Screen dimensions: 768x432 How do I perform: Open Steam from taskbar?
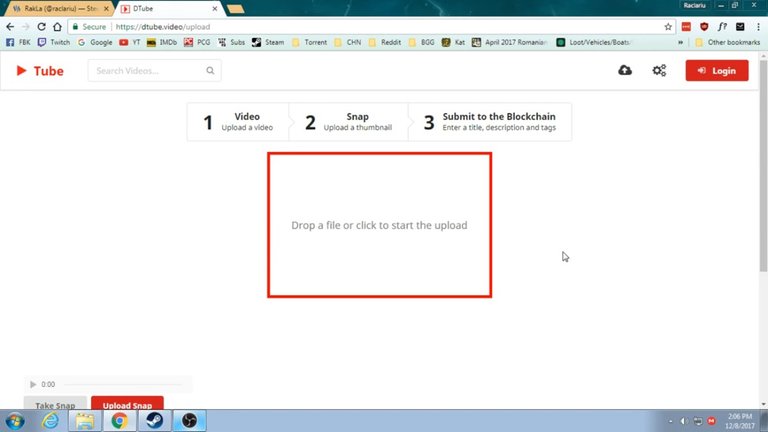(x=154, y=421)
